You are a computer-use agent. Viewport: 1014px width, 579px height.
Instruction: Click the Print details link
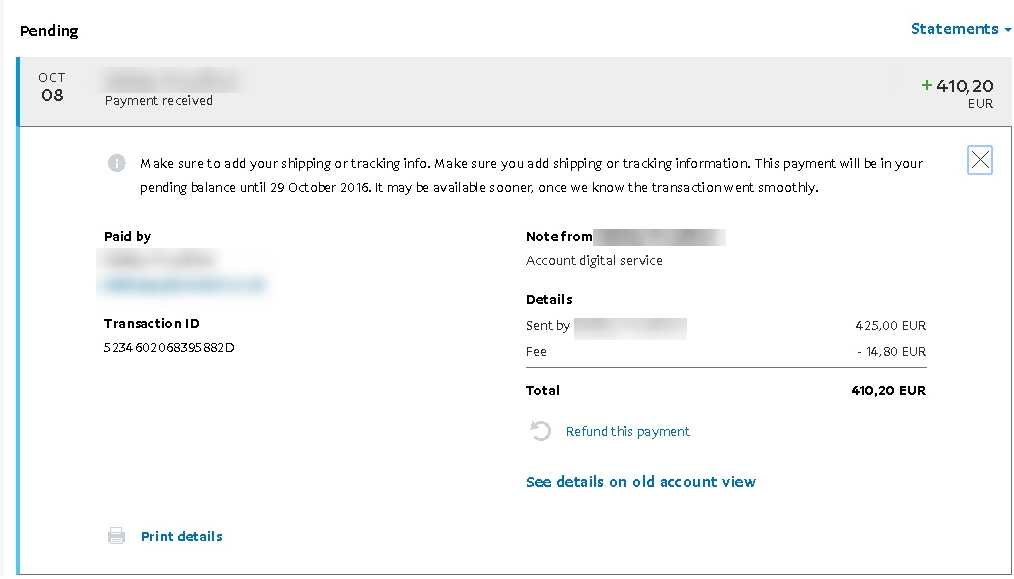[x=182, y=536]
